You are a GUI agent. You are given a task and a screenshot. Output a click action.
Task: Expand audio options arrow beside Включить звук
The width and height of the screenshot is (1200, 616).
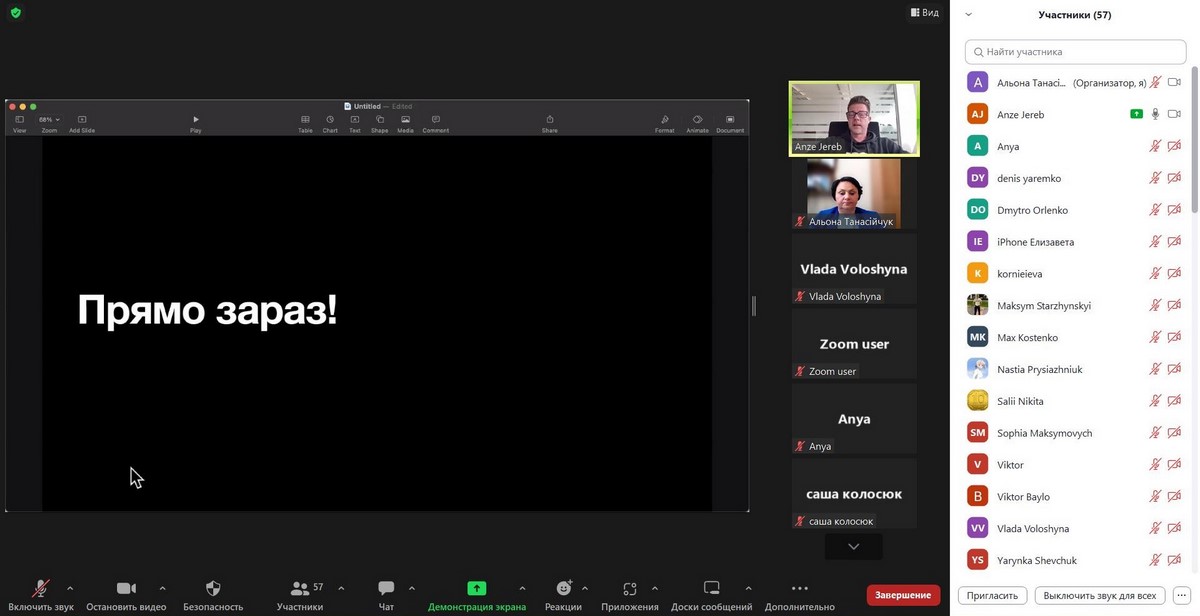[x=70, y=588]
